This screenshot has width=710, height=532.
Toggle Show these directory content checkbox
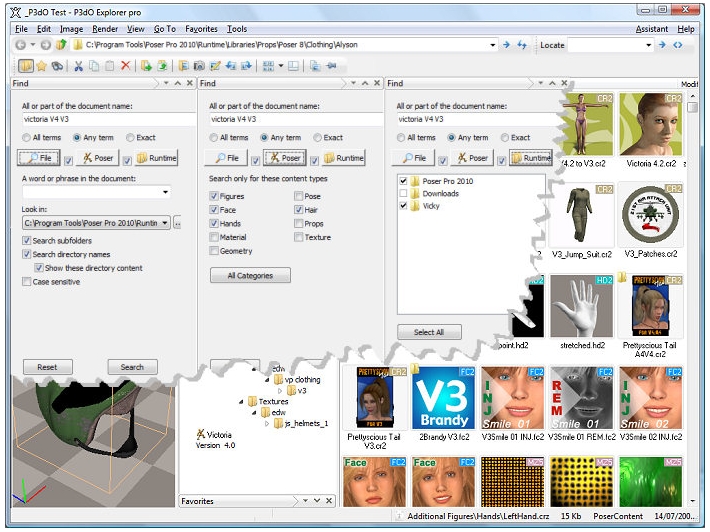(39, 268)
